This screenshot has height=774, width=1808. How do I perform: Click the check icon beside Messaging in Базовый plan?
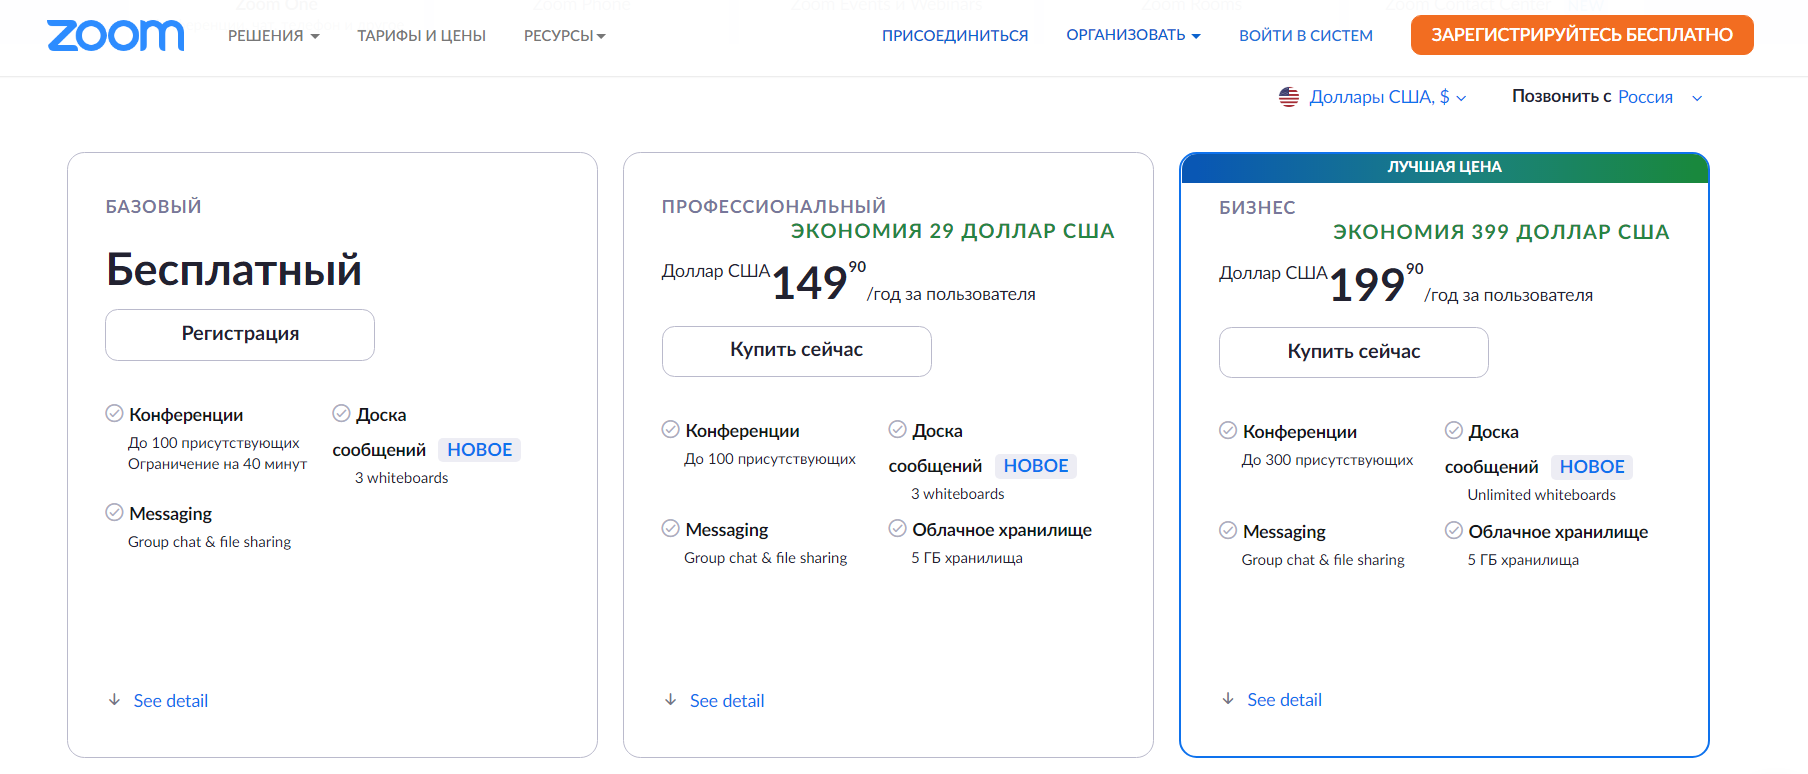[x=114, y=513]
